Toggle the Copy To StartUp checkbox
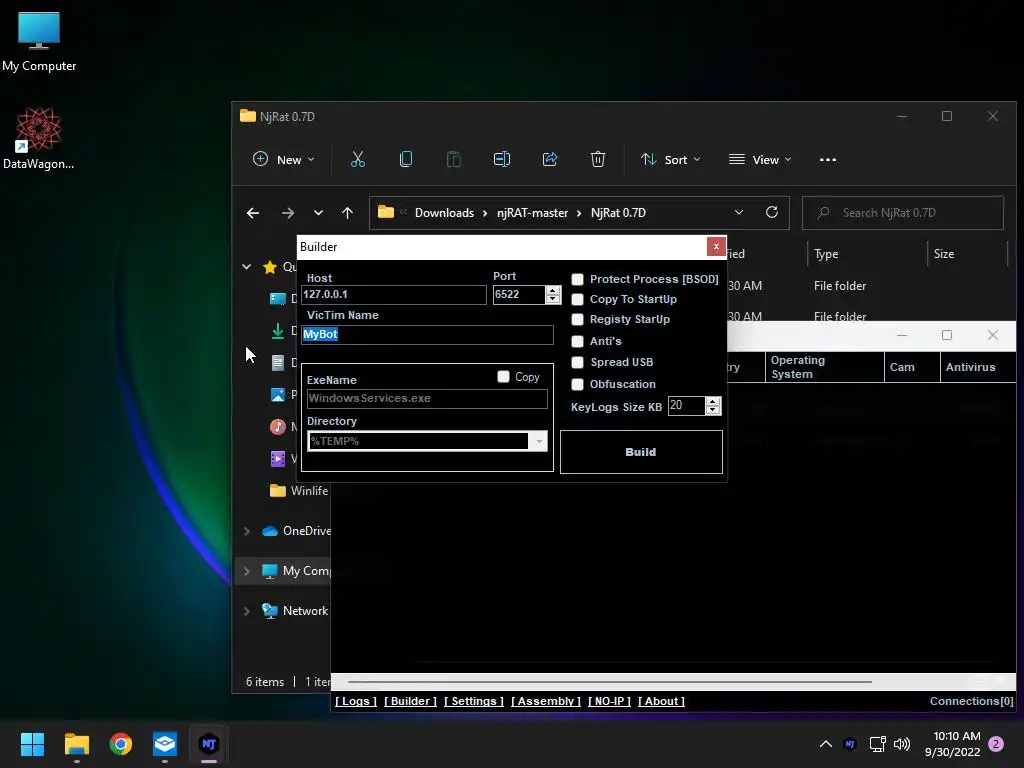Image resolution: width=1024 pixels, height=768 pixels. pos(577,299)
